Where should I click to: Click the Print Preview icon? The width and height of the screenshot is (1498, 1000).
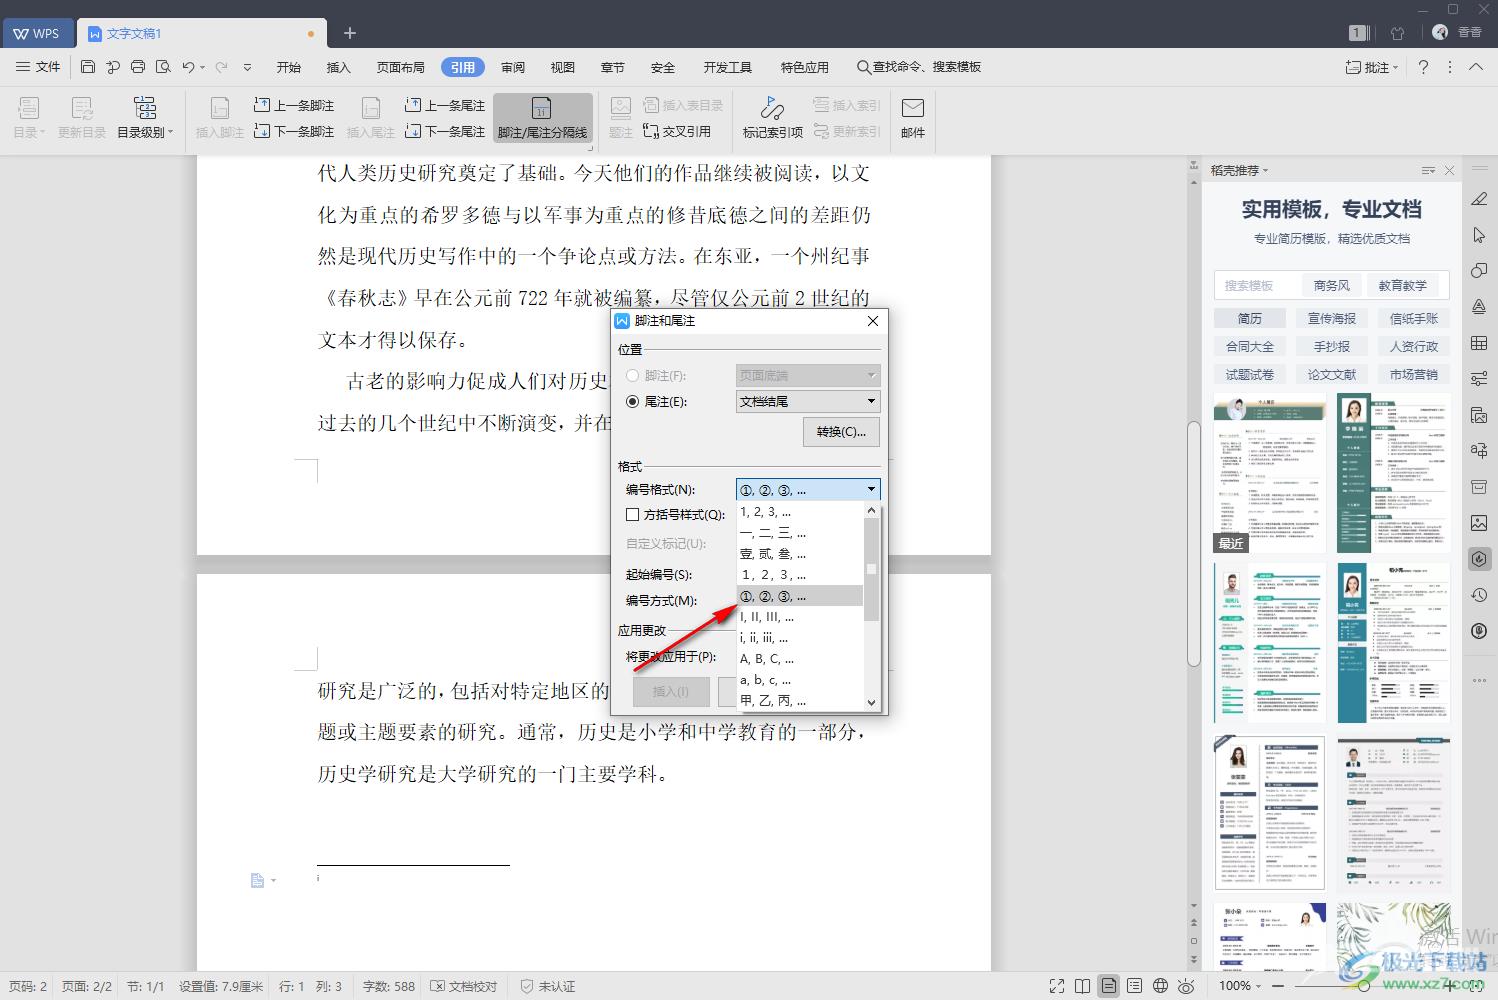click(x=163, y=67)
